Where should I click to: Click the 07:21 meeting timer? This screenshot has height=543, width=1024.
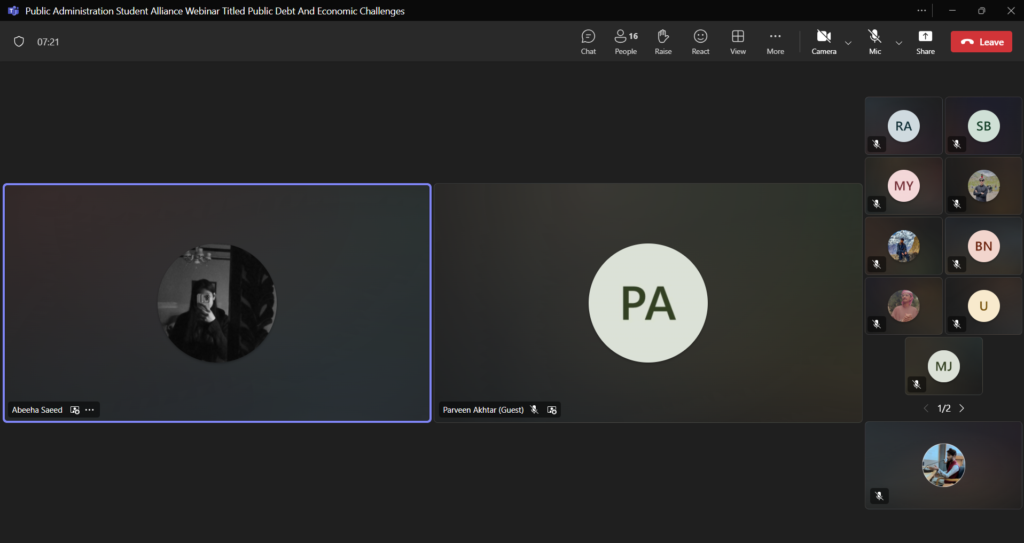pyautogui.click(x=48, y=42)
